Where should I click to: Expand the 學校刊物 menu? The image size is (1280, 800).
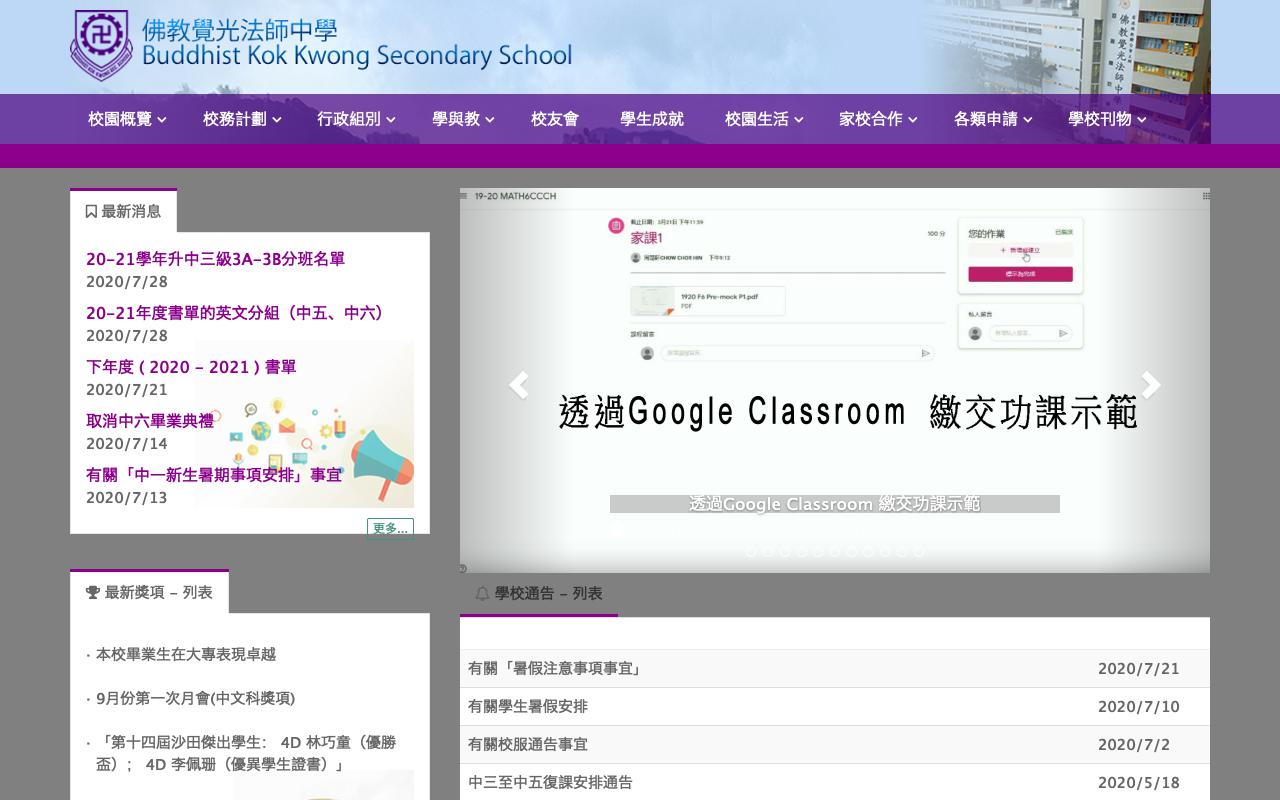pyautogui.click(x=1107, y=119)
